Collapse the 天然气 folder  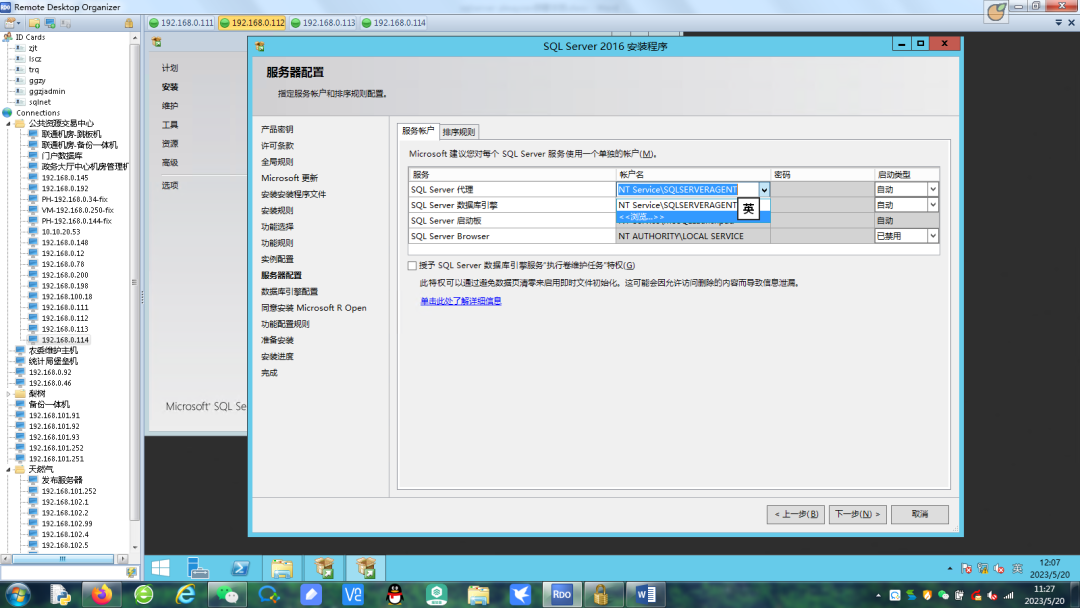point(8,470)
